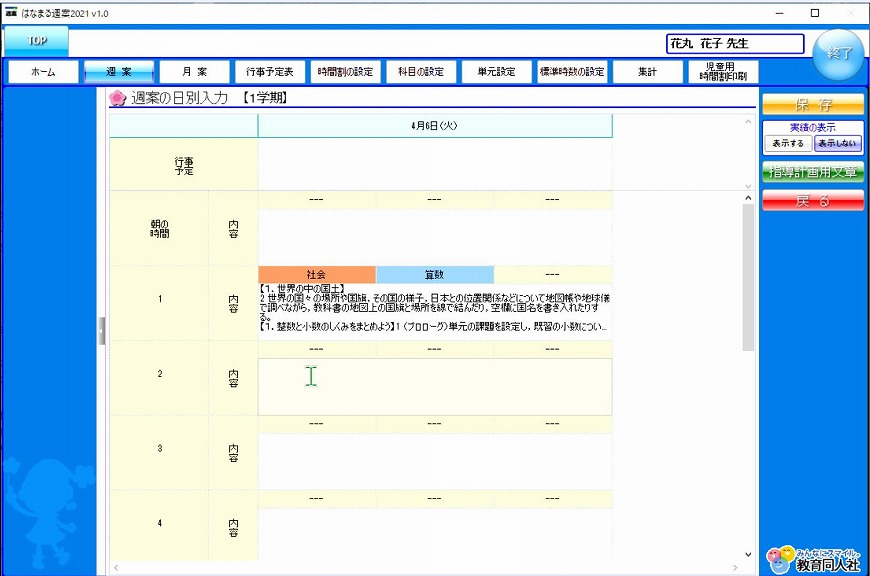The height and width of the screenshot is (576, 870).
Task: Click period 1 lesson content text
Action: pyautogui.click(x=435, y=308)
